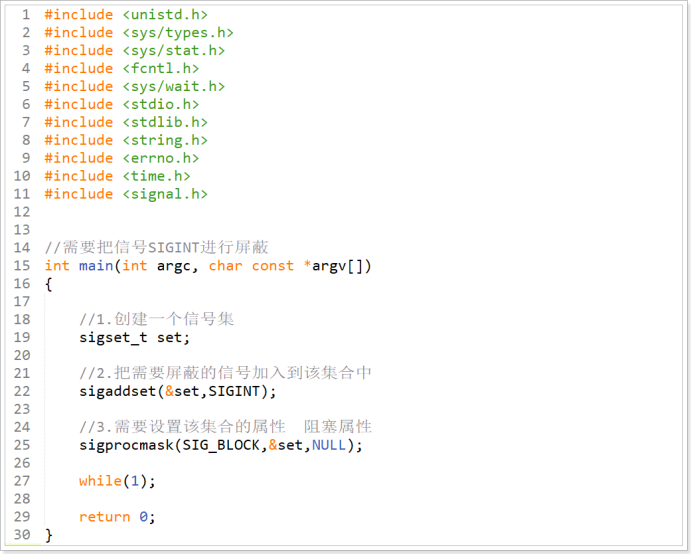Click the return 0 statement
This screenshot has width=691, height=554.
(x=117, y=517)
